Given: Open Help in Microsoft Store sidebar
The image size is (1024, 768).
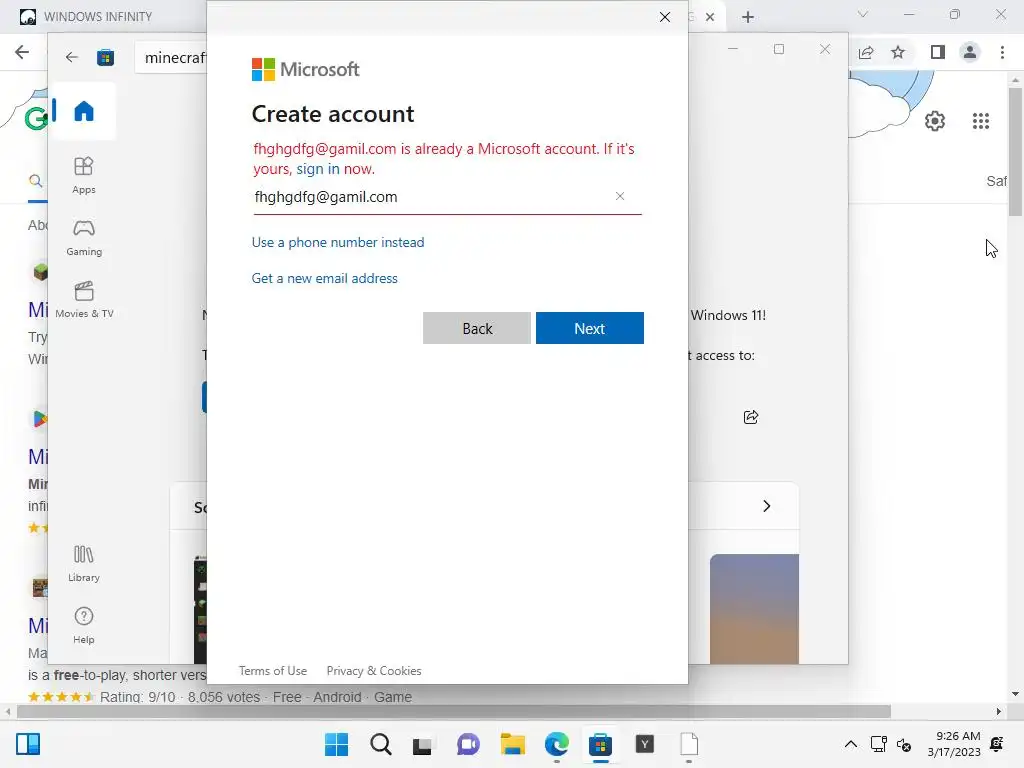Looking at the screenshot, I should point(84,625).
